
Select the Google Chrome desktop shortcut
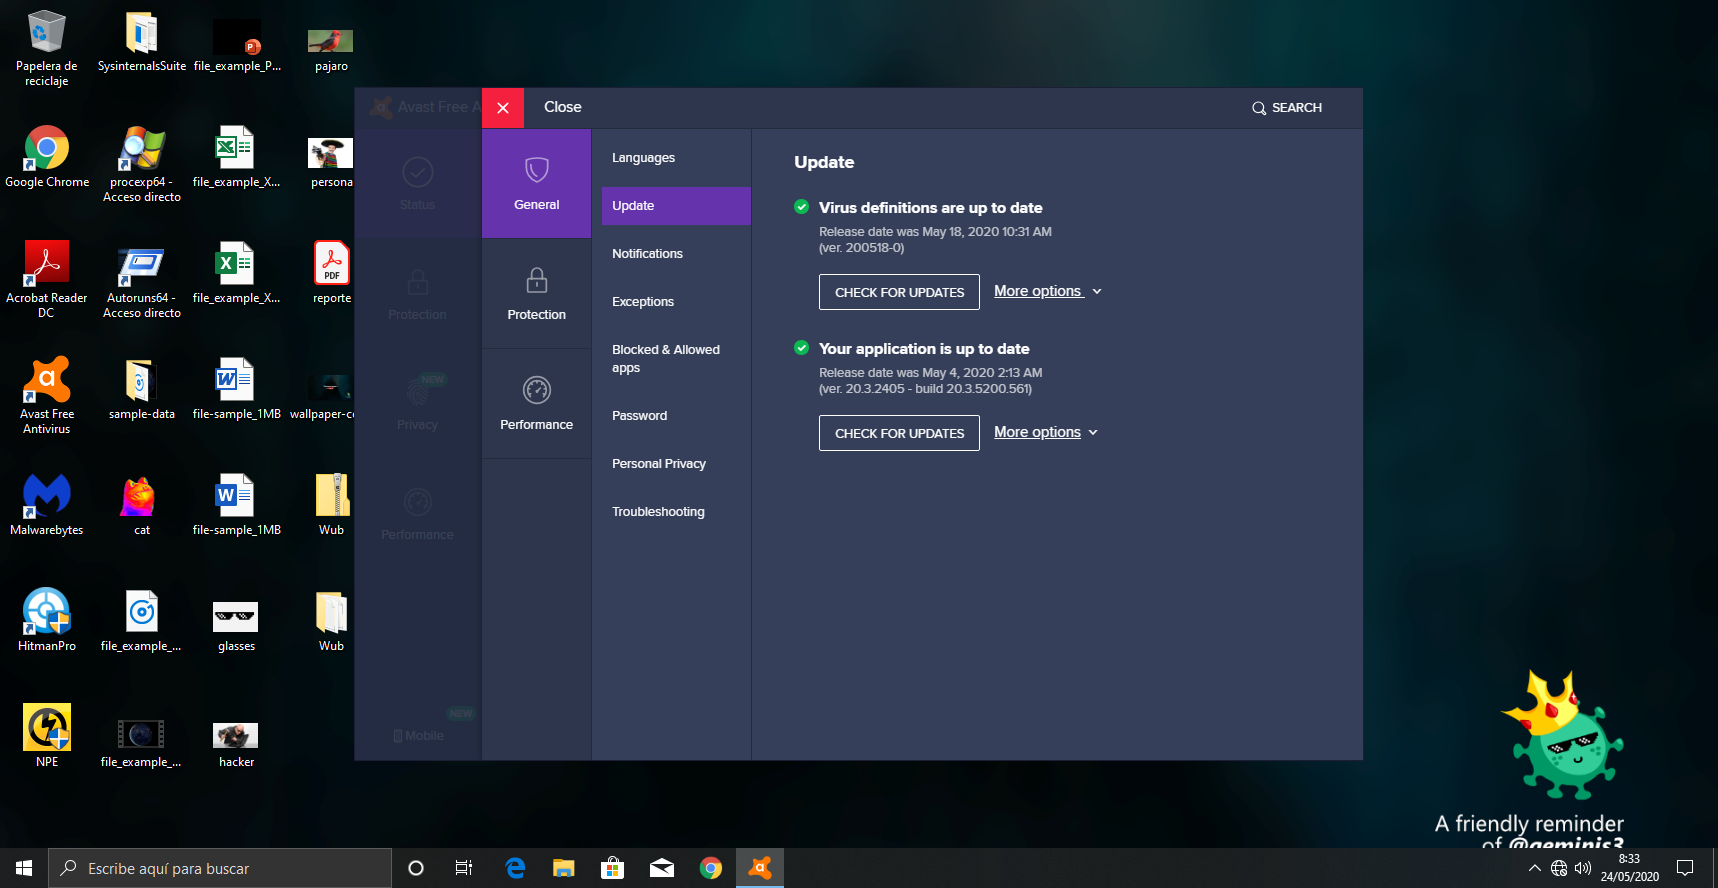47,158
